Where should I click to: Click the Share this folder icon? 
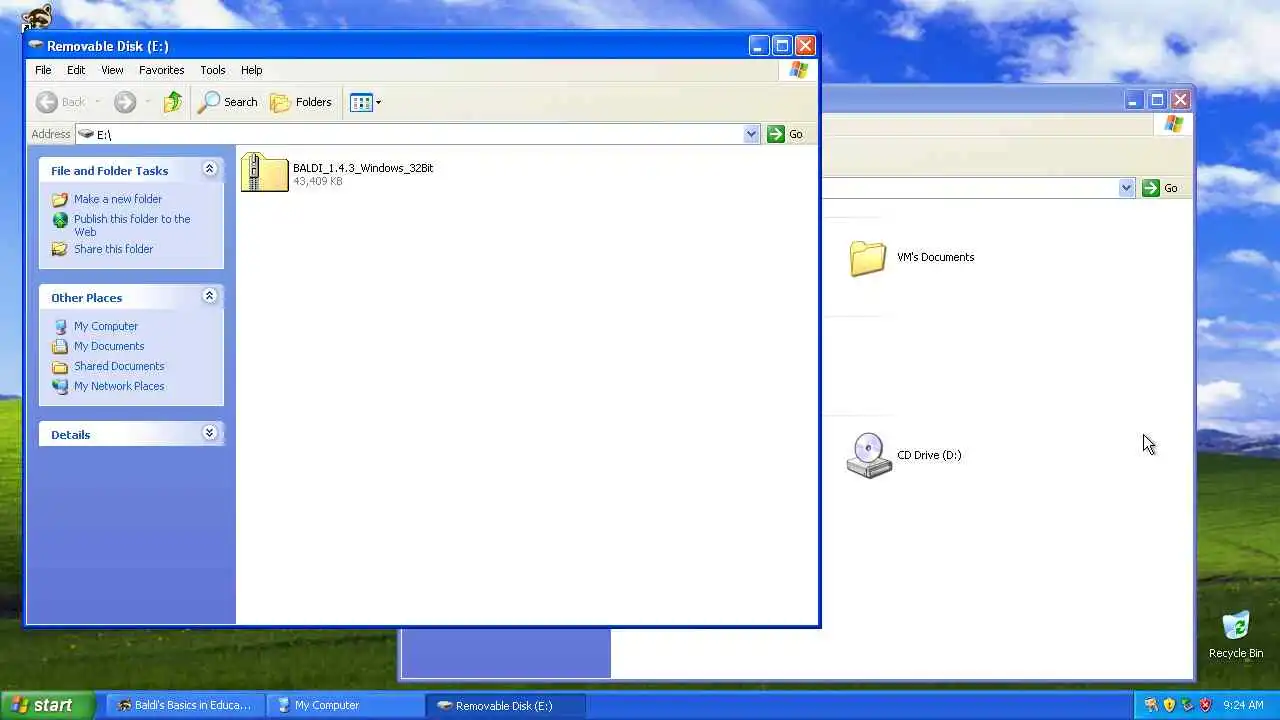60,249
